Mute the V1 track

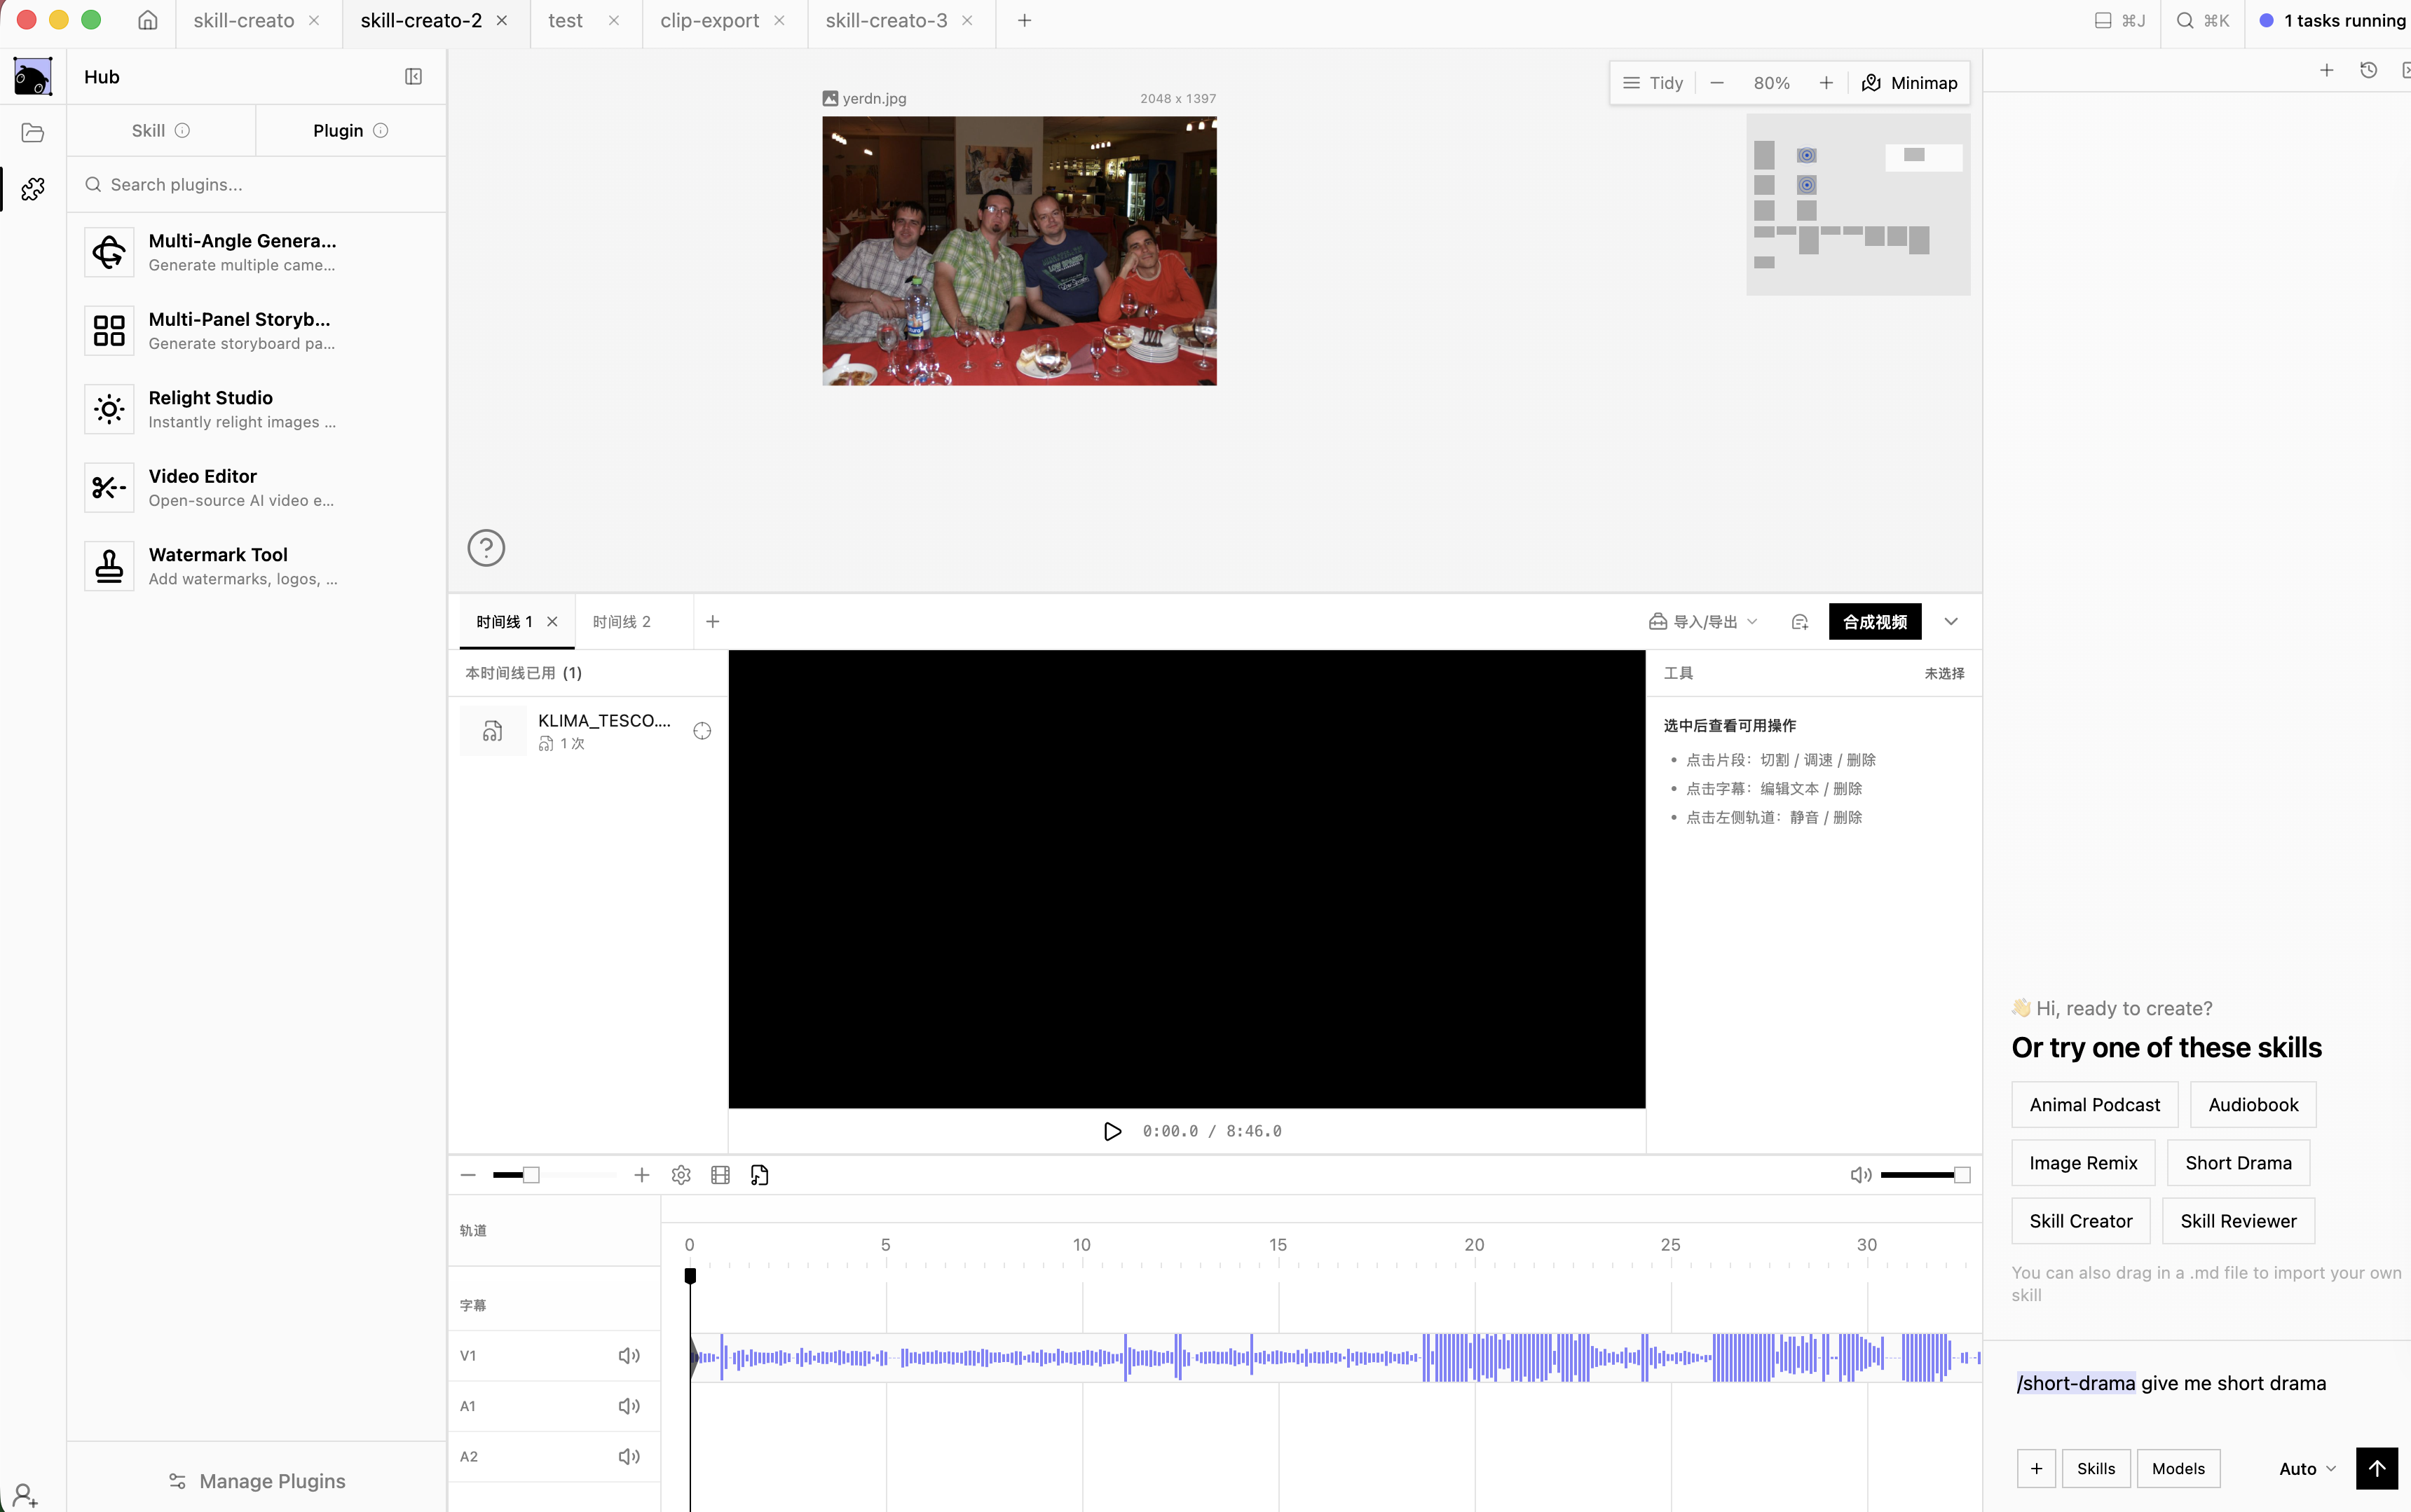coord(628,1355)
